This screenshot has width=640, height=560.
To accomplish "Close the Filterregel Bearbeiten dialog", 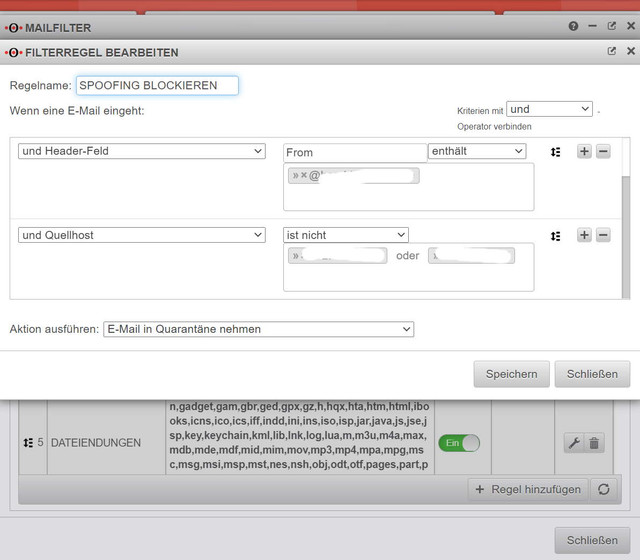I will pos(631,51).
